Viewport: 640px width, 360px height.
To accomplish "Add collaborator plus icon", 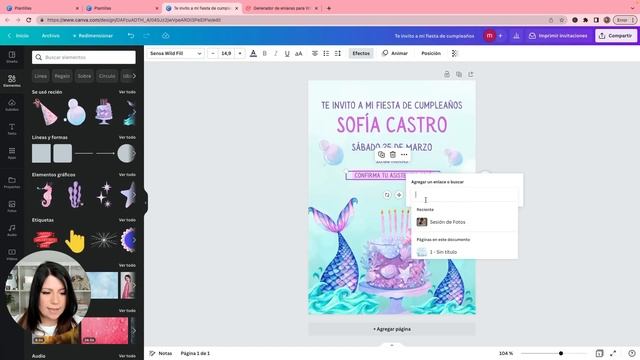I will [x=500, y=36].
